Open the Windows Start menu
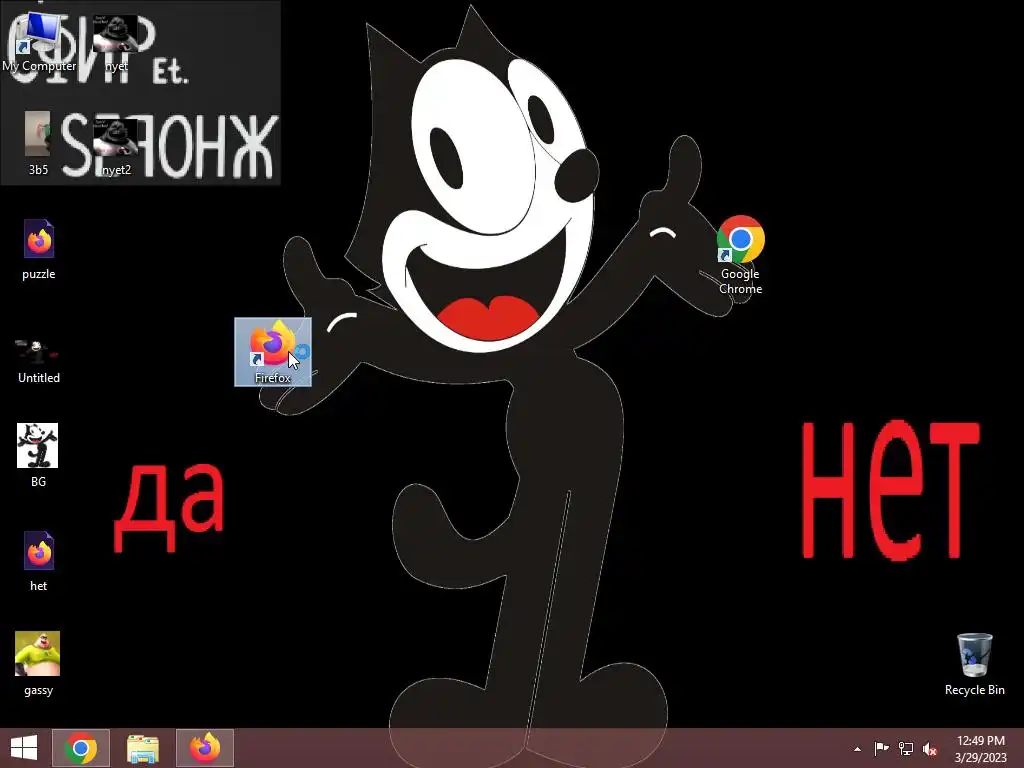1024x768 pixels. (x=24, y=748)
